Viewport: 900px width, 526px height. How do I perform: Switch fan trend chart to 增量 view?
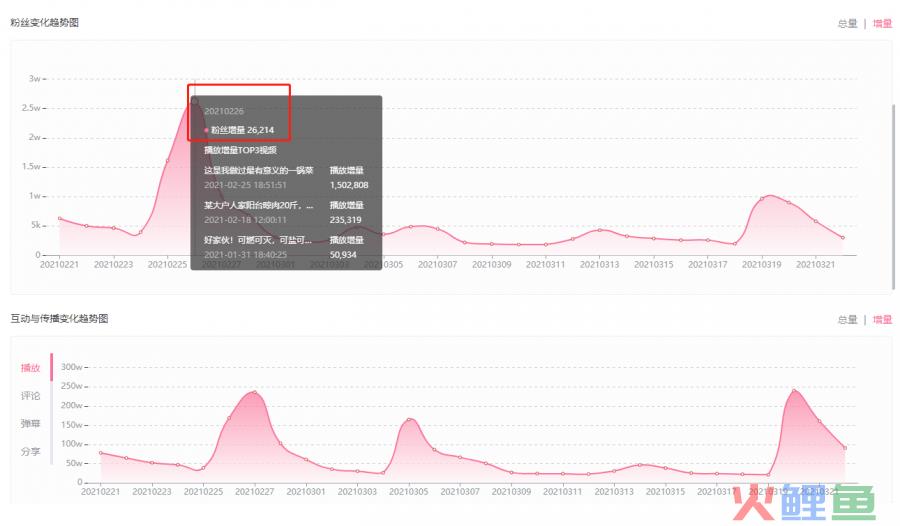point(882,24)
